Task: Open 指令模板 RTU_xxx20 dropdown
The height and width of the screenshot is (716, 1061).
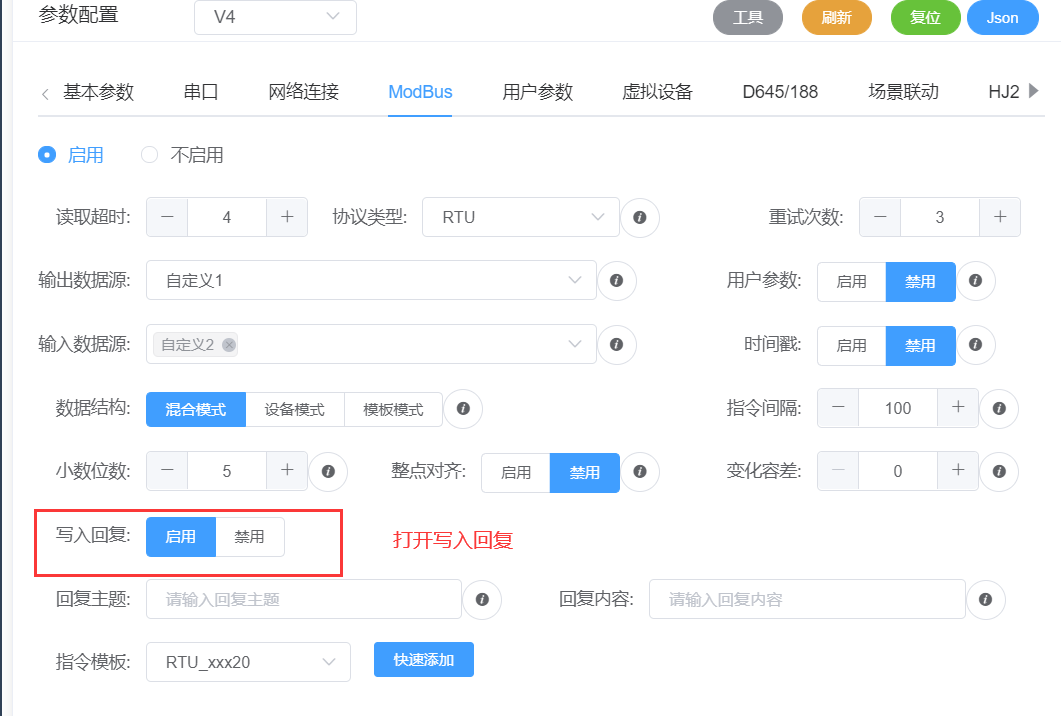Action: click(248, 662)
